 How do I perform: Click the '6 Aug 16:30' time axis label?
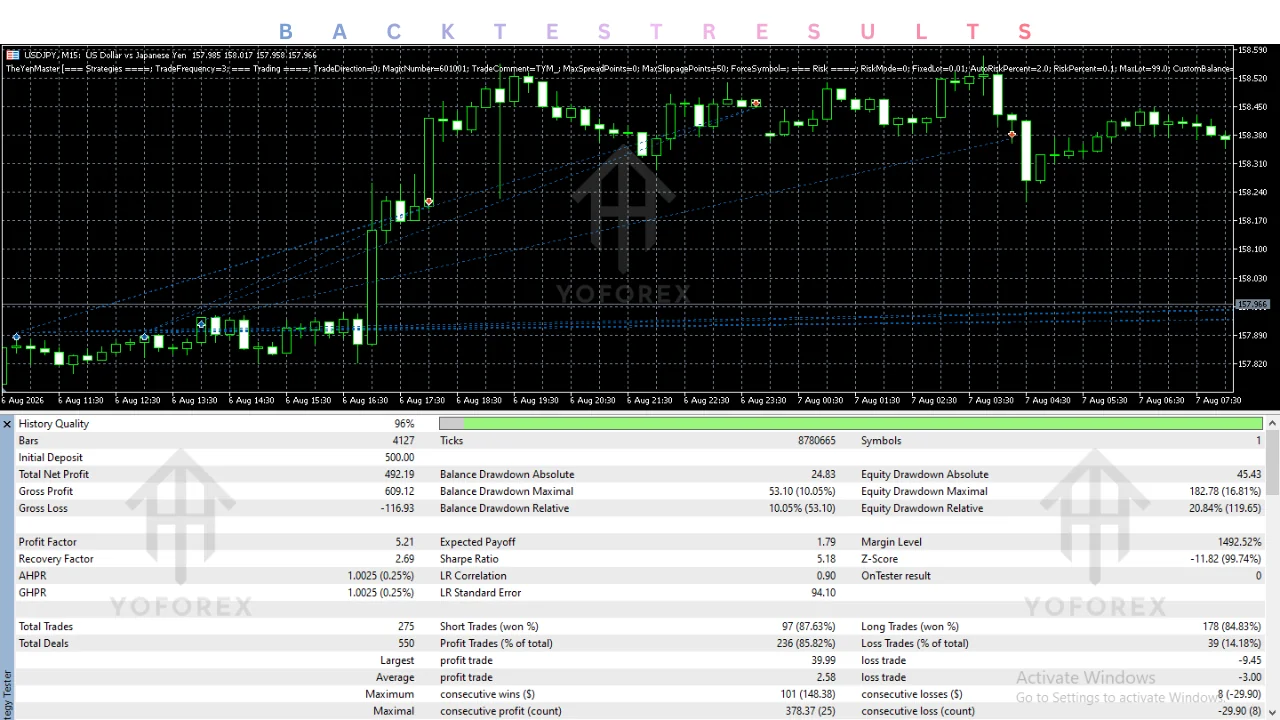point(365,401)
